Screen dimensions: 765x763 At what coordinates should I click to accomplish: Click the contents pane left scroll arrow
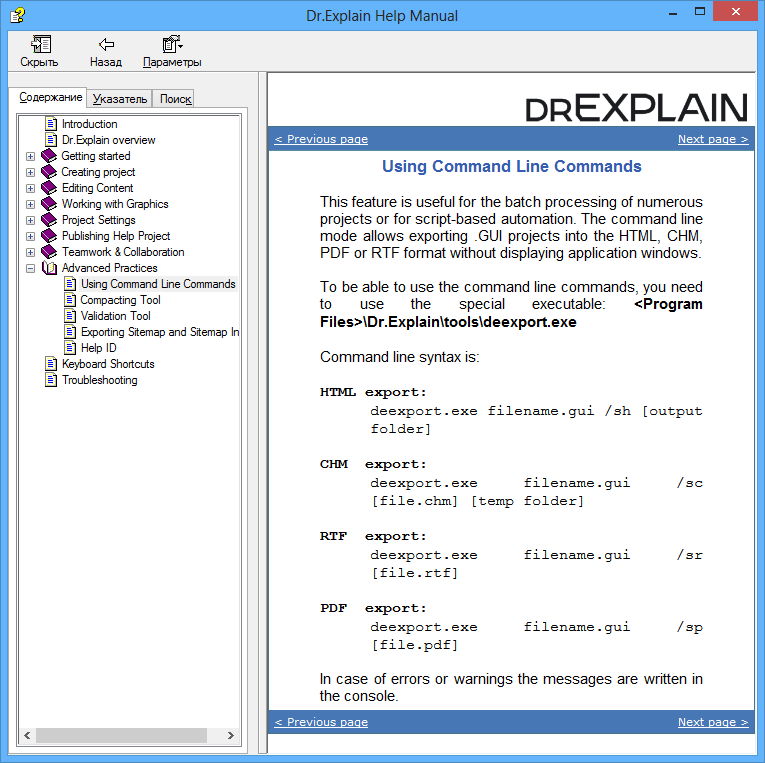pyautogui.click(x=27, y=735)
